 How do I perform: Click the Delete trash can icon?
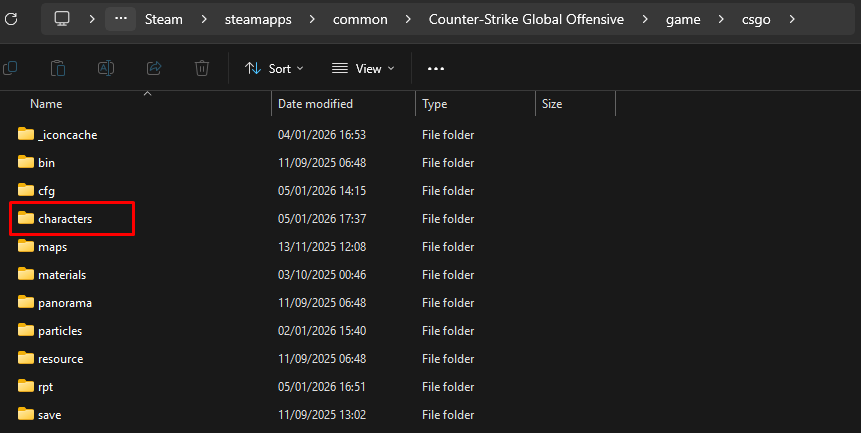point(202,68)
